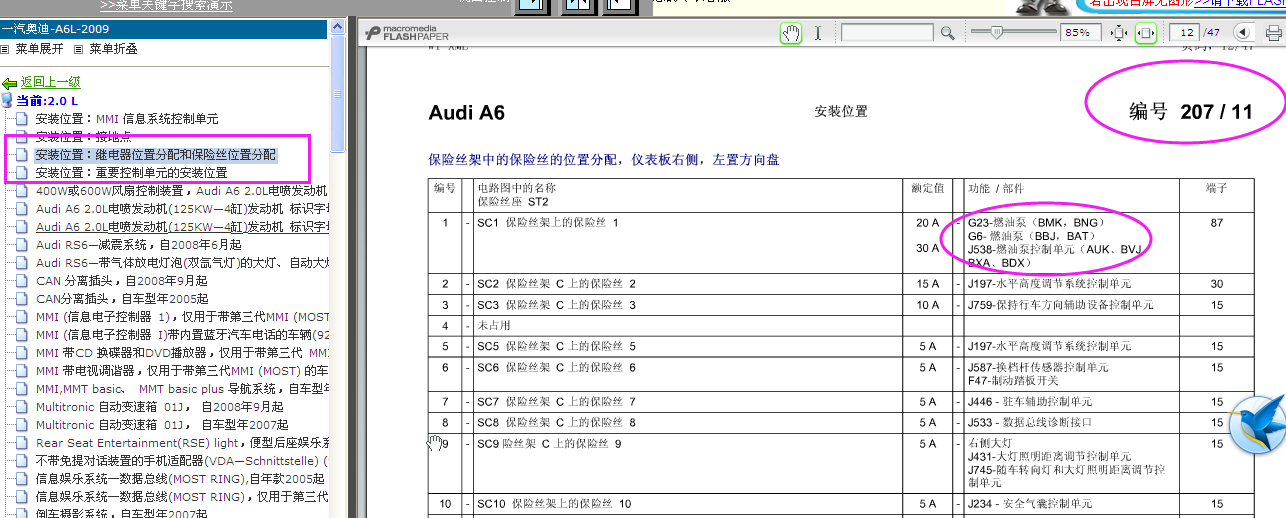
Task: Open MMI,MMT basic导航系统 entry
Action: coord(182,389)
